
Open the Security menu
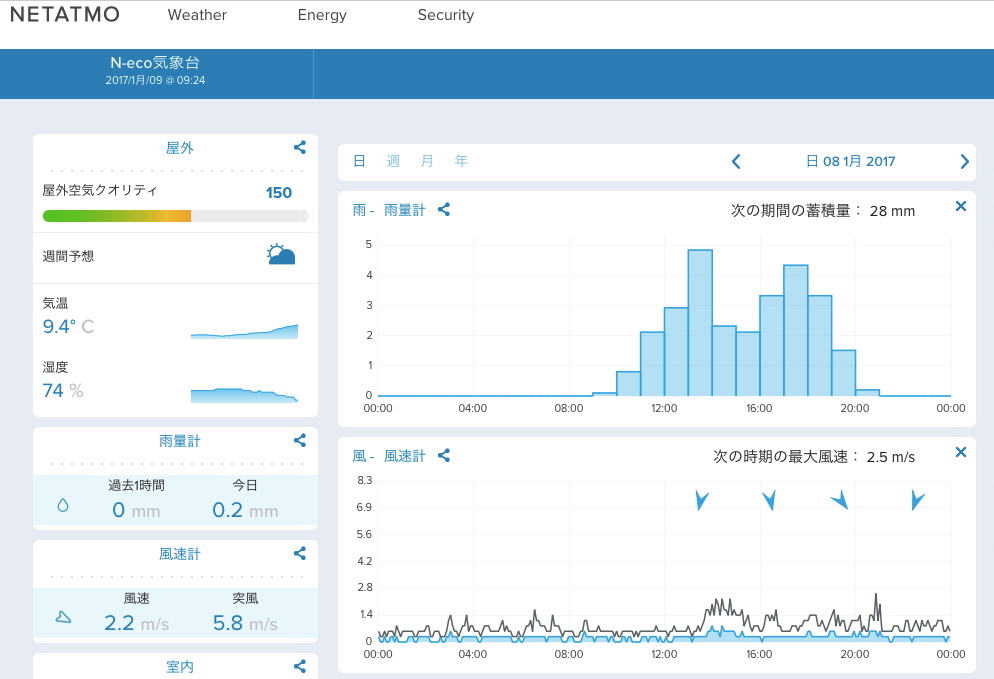(446, 15)
